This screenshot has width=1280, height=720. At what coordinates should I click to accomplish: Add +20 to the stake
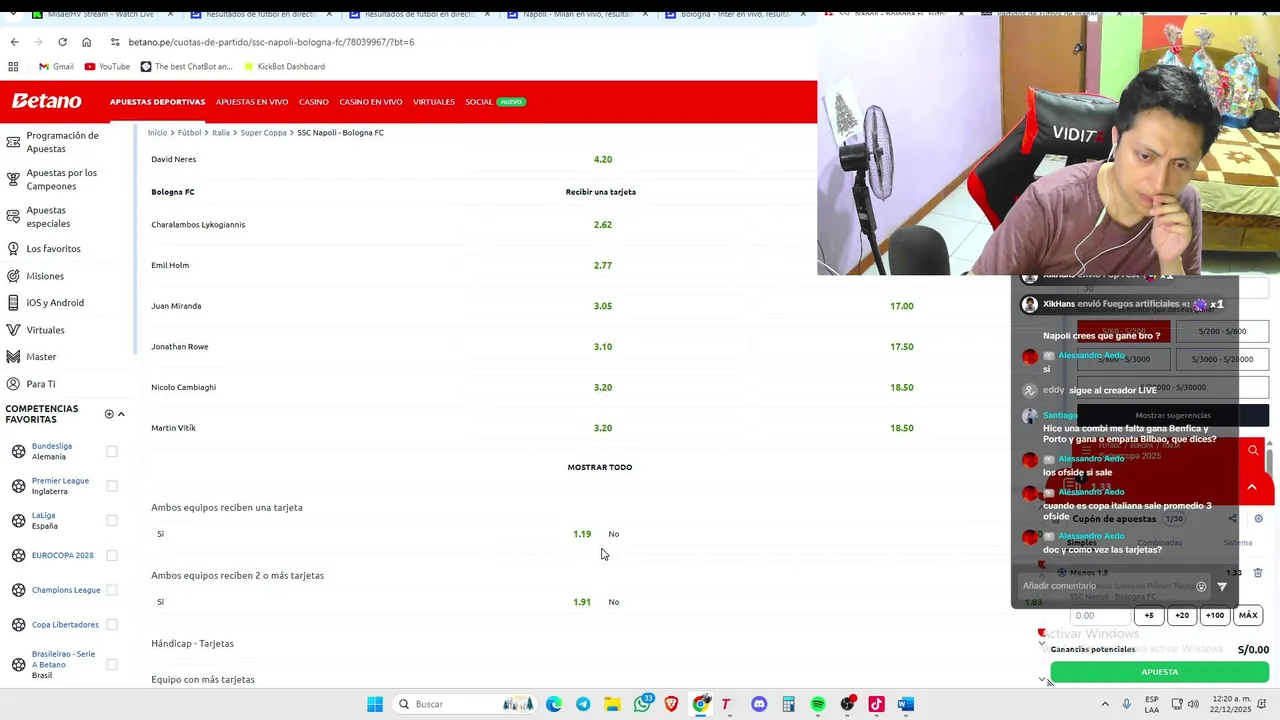click(x=1182, y=616)
